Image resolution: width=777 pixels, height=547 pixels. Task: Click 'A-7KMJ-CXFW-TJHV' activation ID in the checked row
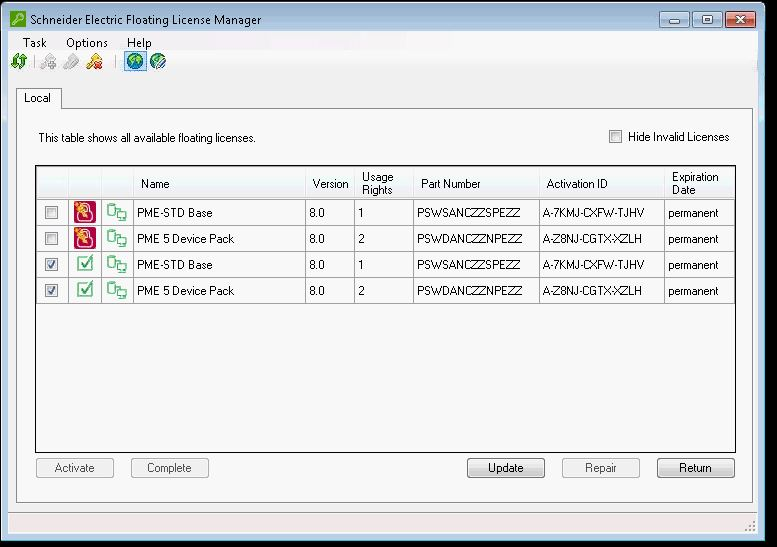pos(594,265)
